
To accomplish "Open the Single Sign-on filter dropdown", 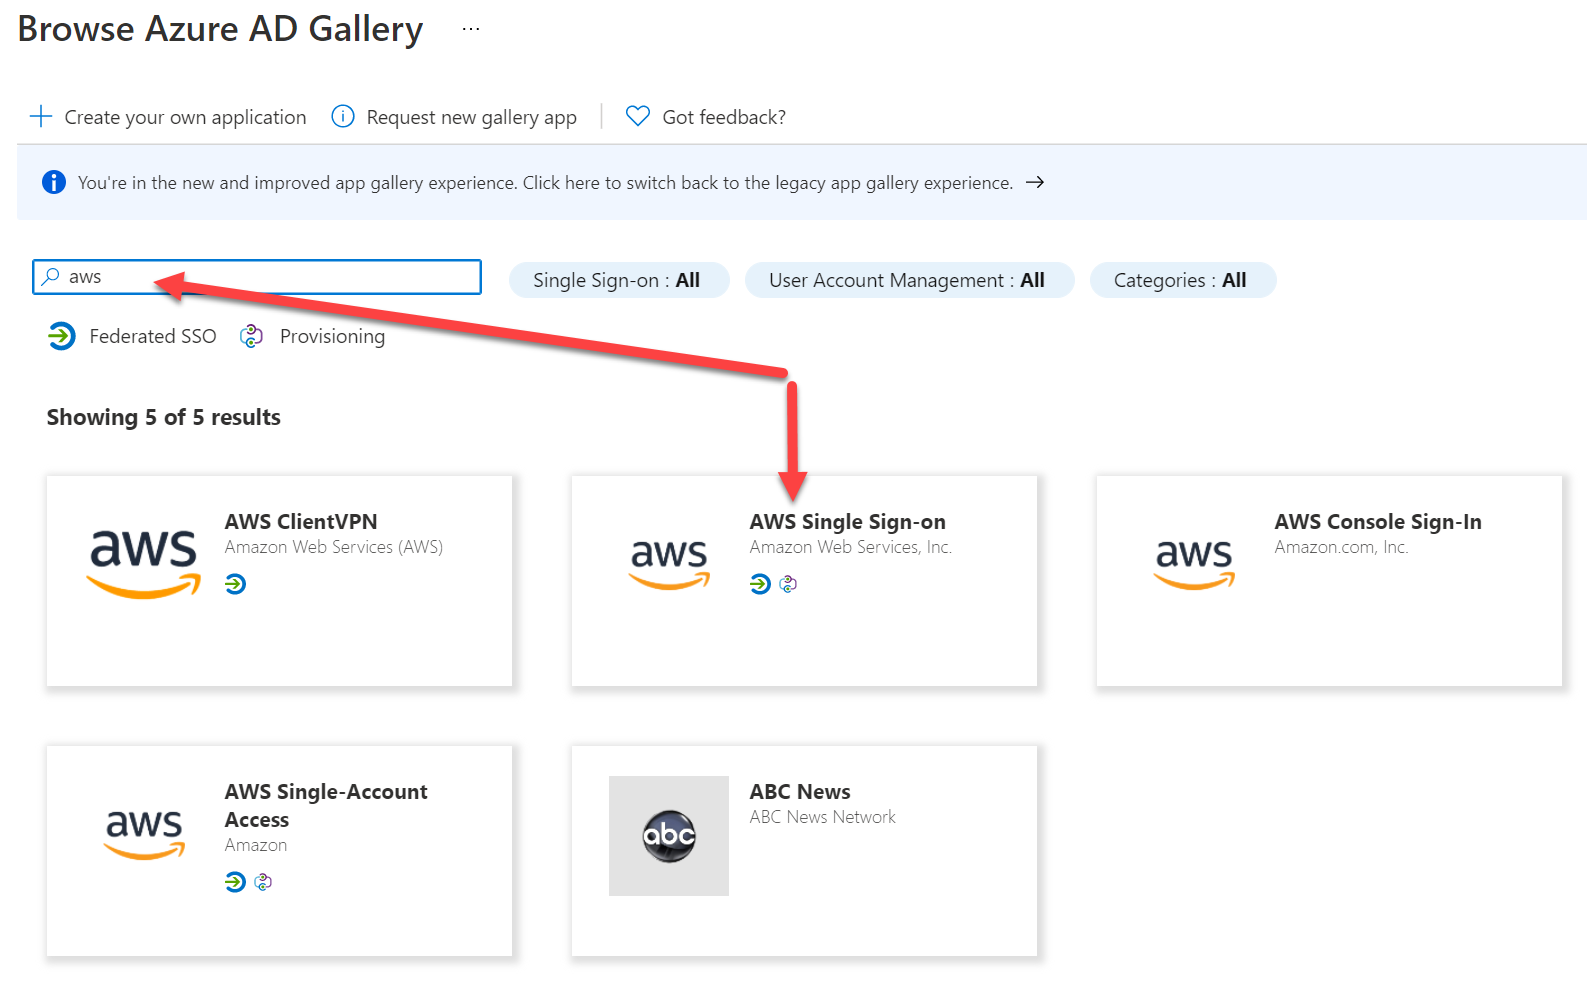I will [x=618, y=280].
